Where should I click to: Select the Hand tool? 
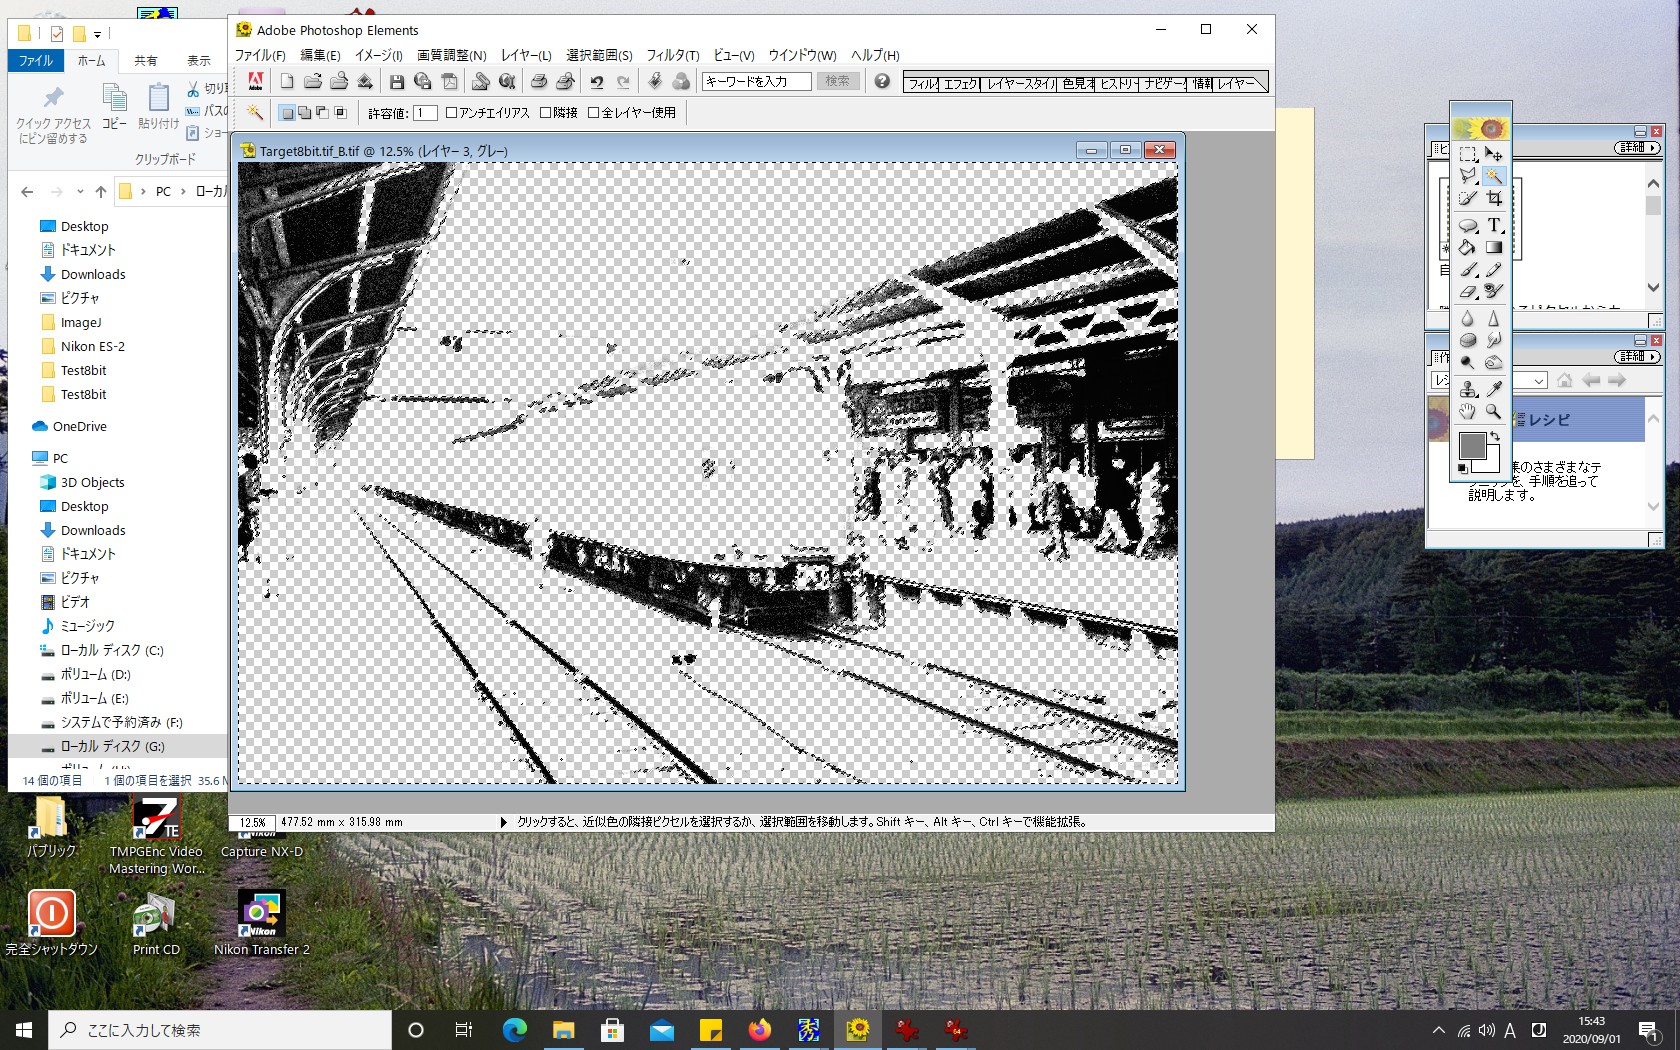click(x=1467, y=411)
